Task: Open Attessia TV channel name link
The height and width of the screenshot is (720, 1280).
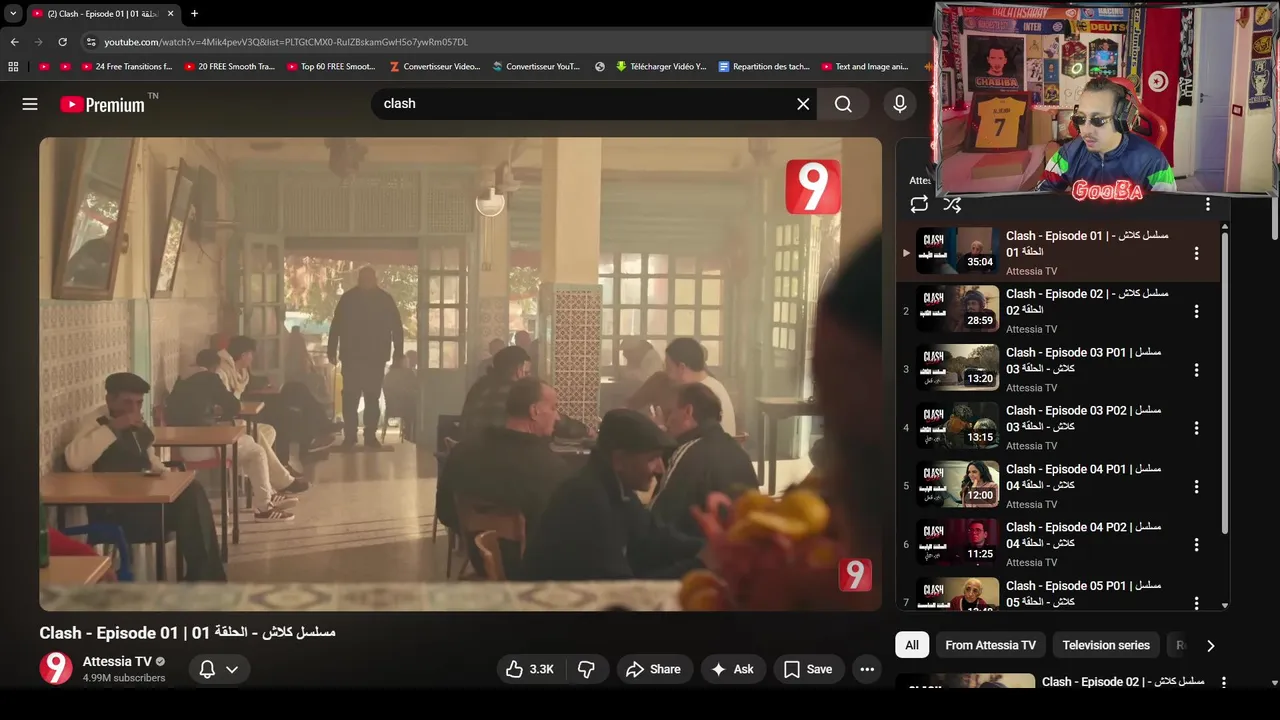Action: [117, 661]
